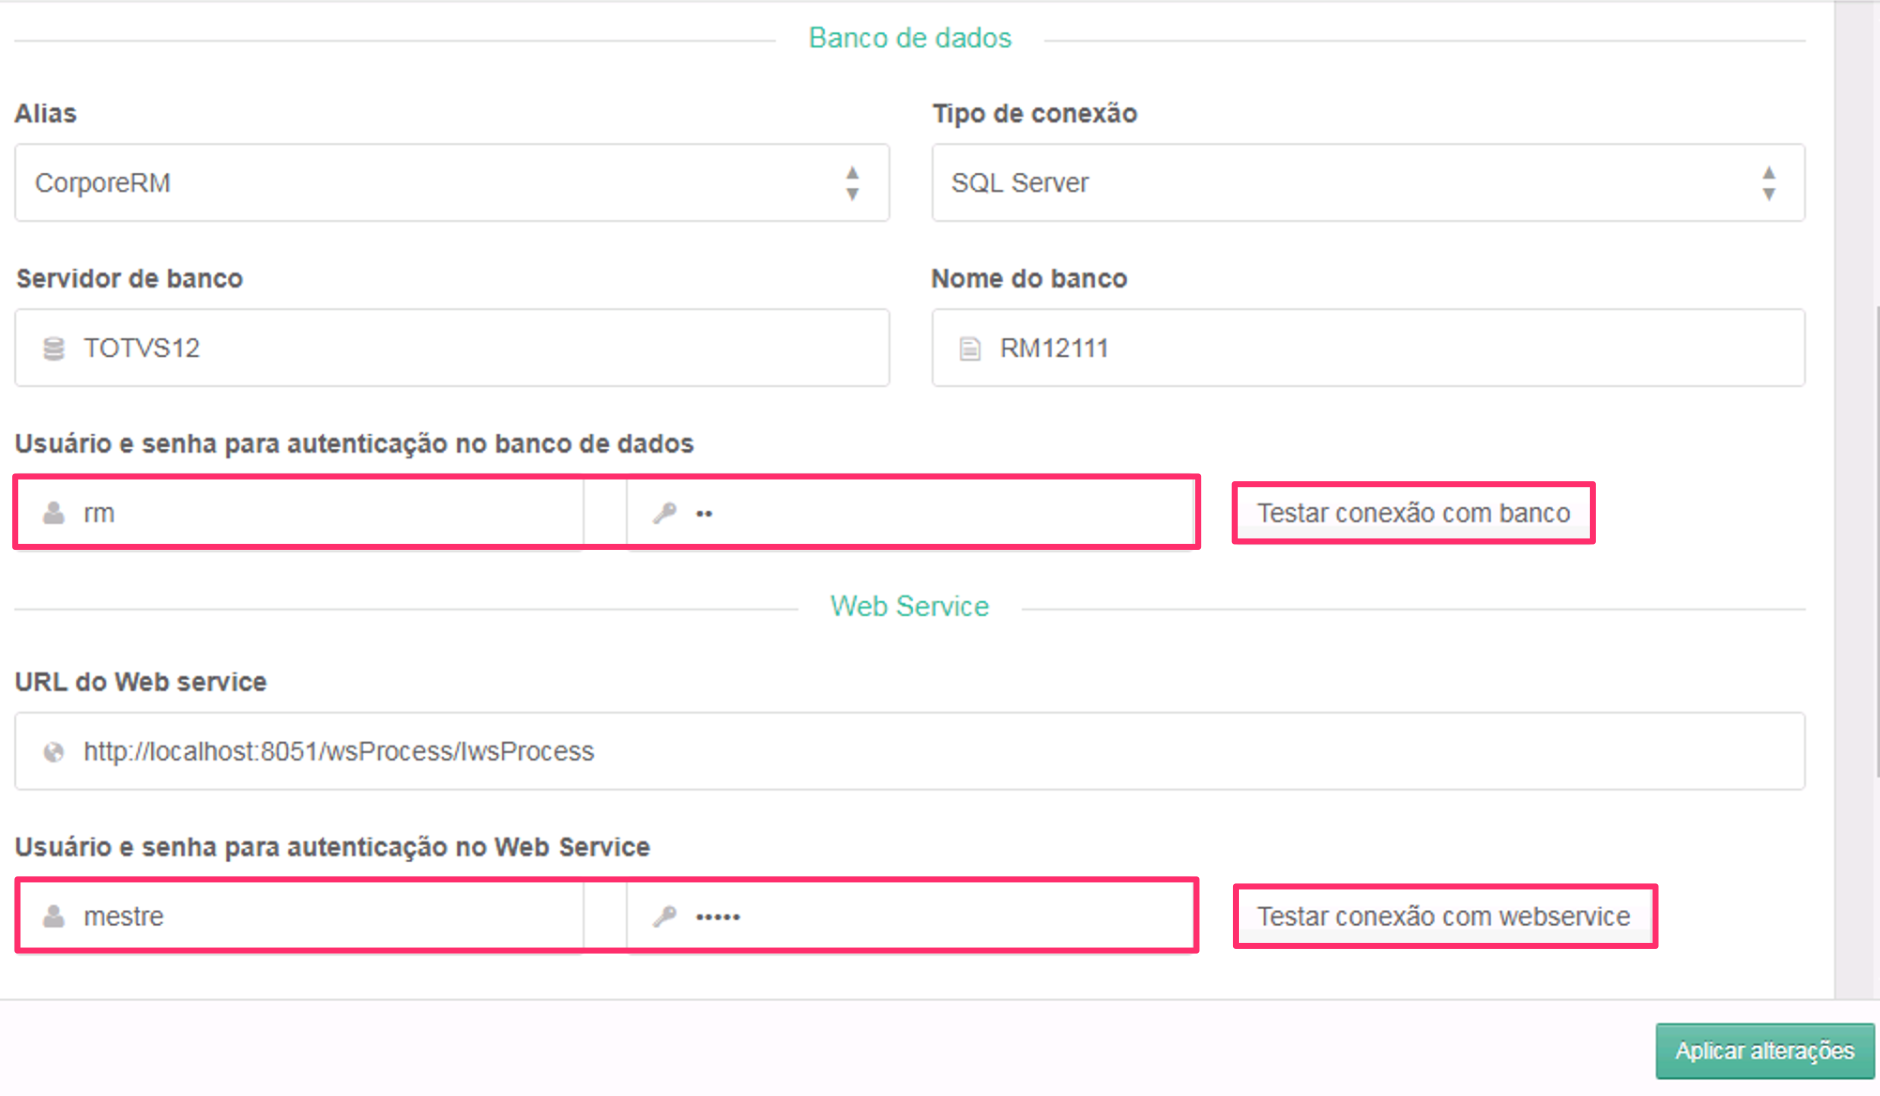Click the database icon beside TOTVS12

[x=54, y=348]
